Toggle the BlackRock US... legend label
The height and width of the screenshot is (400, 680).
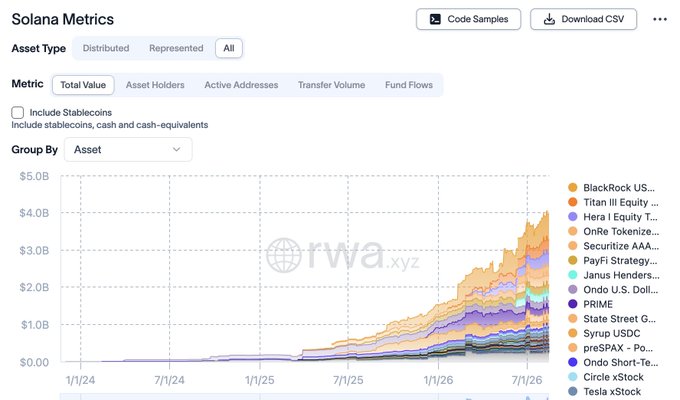(x=619, y=188)
